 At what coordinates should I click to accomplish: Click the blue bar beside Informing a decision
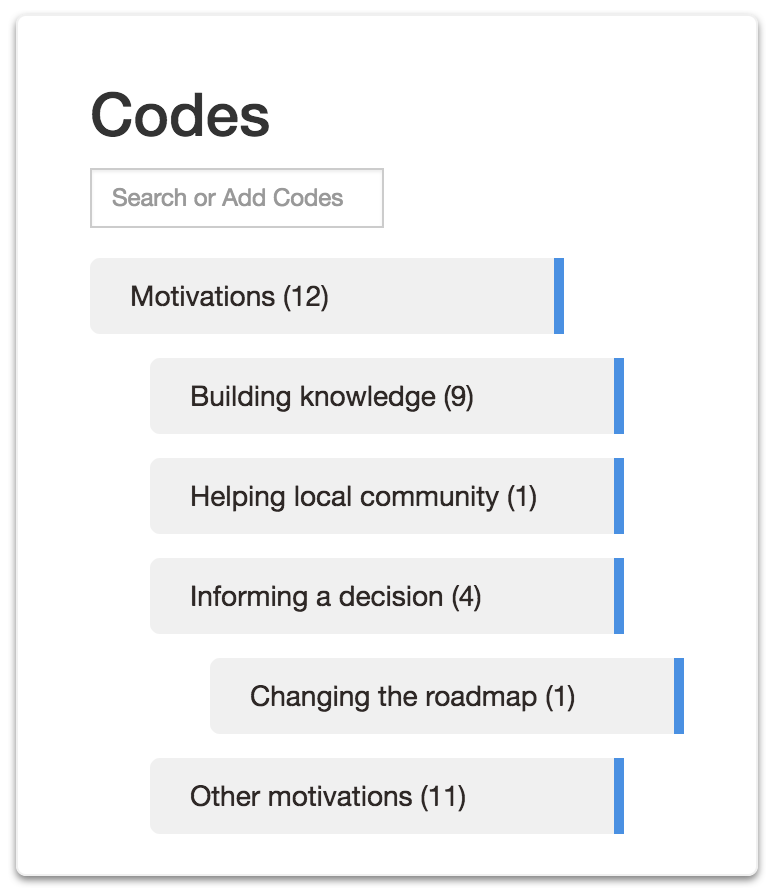click(x=619, y=596)
